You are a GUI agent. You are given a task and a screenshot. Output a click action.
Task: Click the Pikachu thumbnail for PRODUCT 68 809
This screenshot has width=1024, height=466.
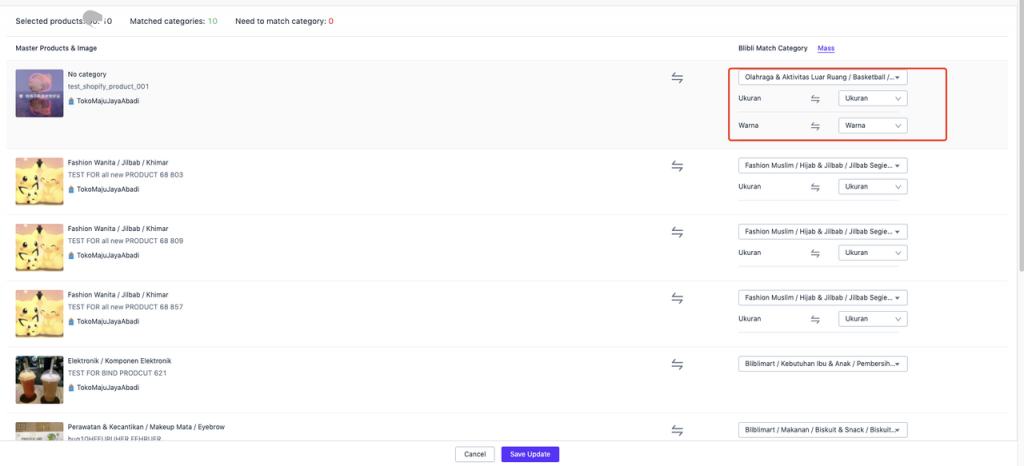coord(39,247)
